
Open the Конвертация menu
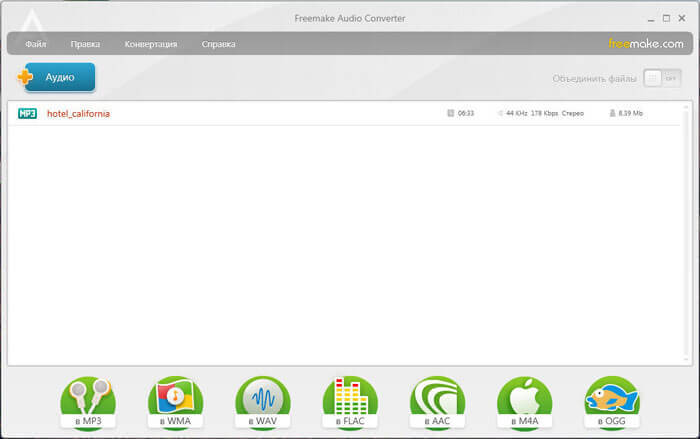151,44
